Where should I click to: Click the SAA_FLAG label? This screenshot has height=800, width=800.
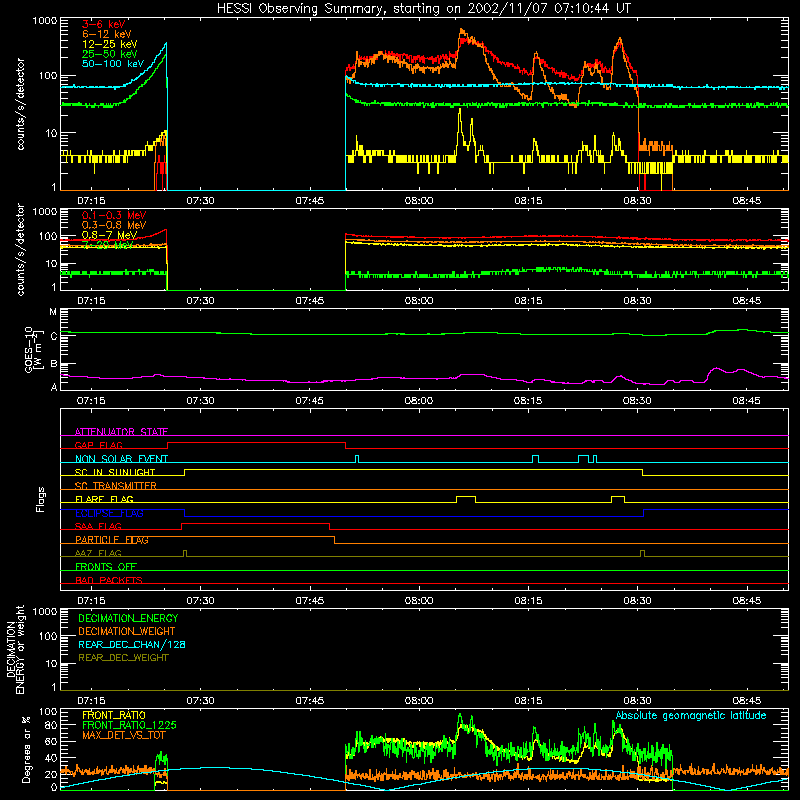point(98,526)
